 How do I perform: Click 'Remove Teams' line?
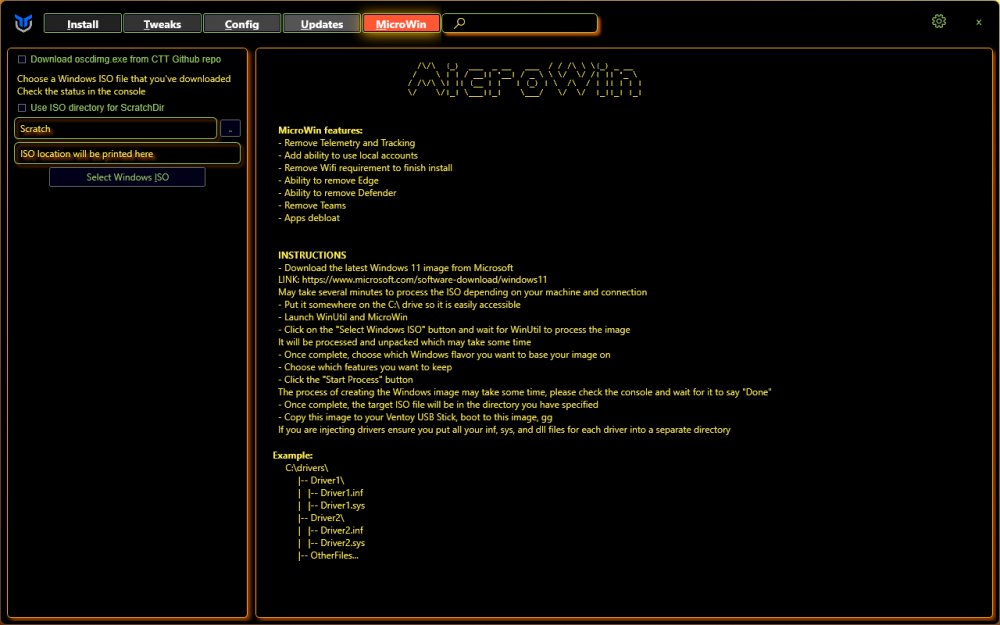coord(312,205)
